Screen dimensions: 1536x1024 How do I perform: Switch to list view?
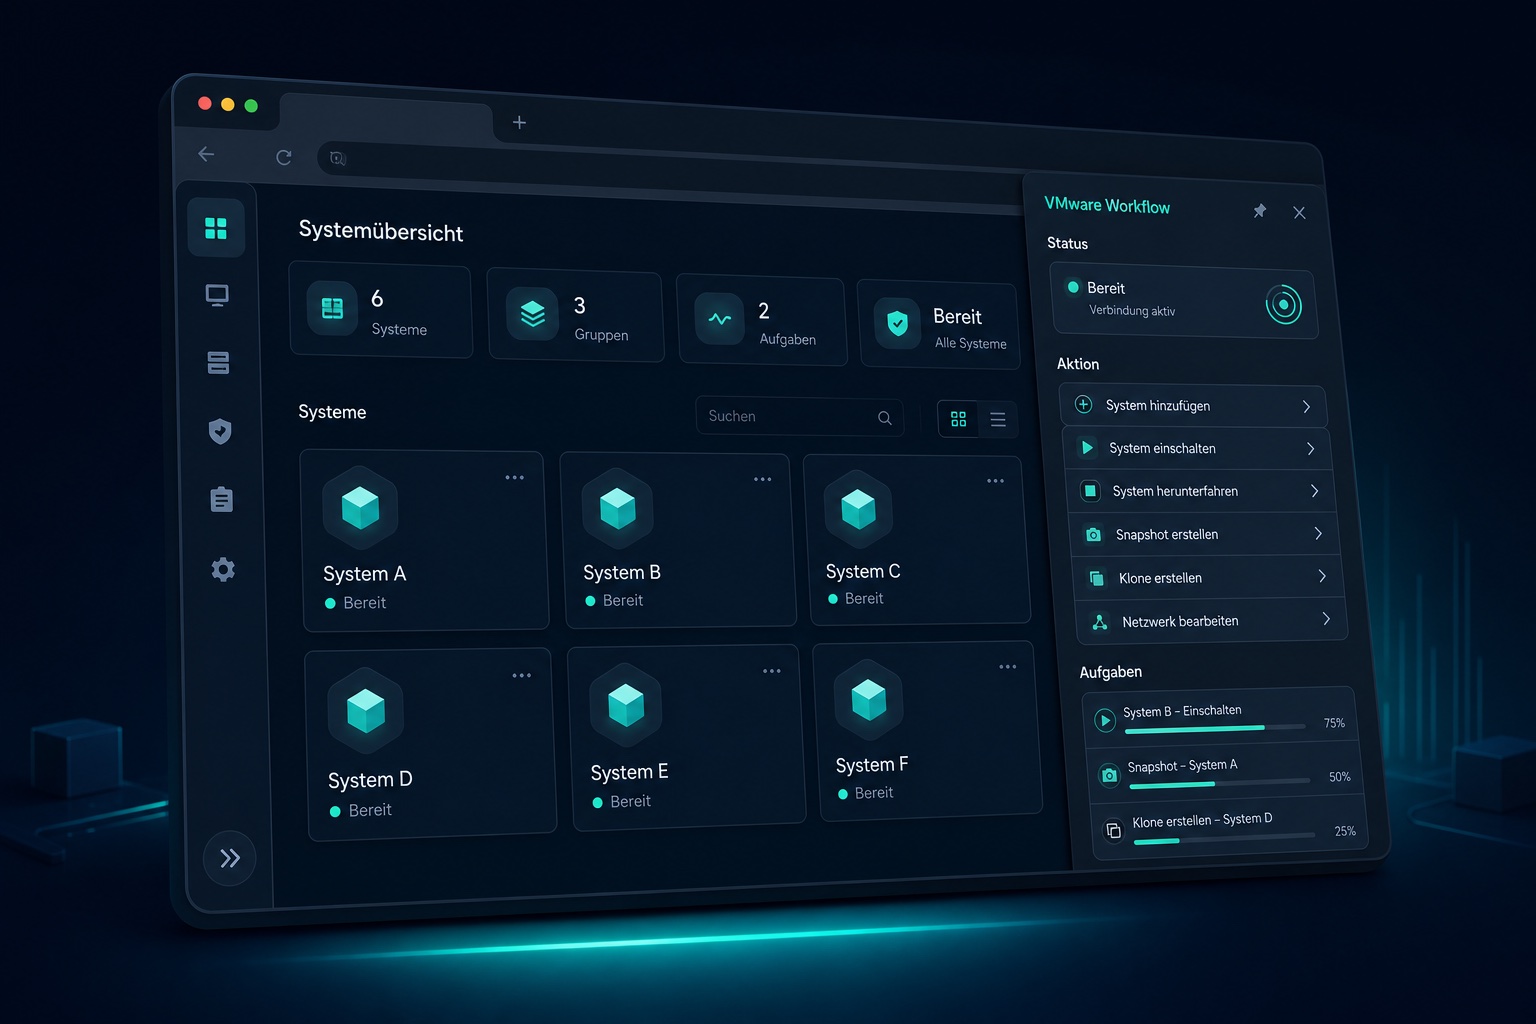tap(998, 420)
